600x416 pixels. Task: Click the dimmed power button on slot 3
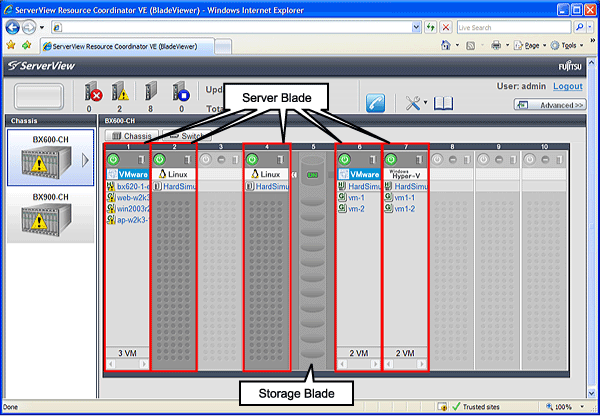[x=206, y=159]
